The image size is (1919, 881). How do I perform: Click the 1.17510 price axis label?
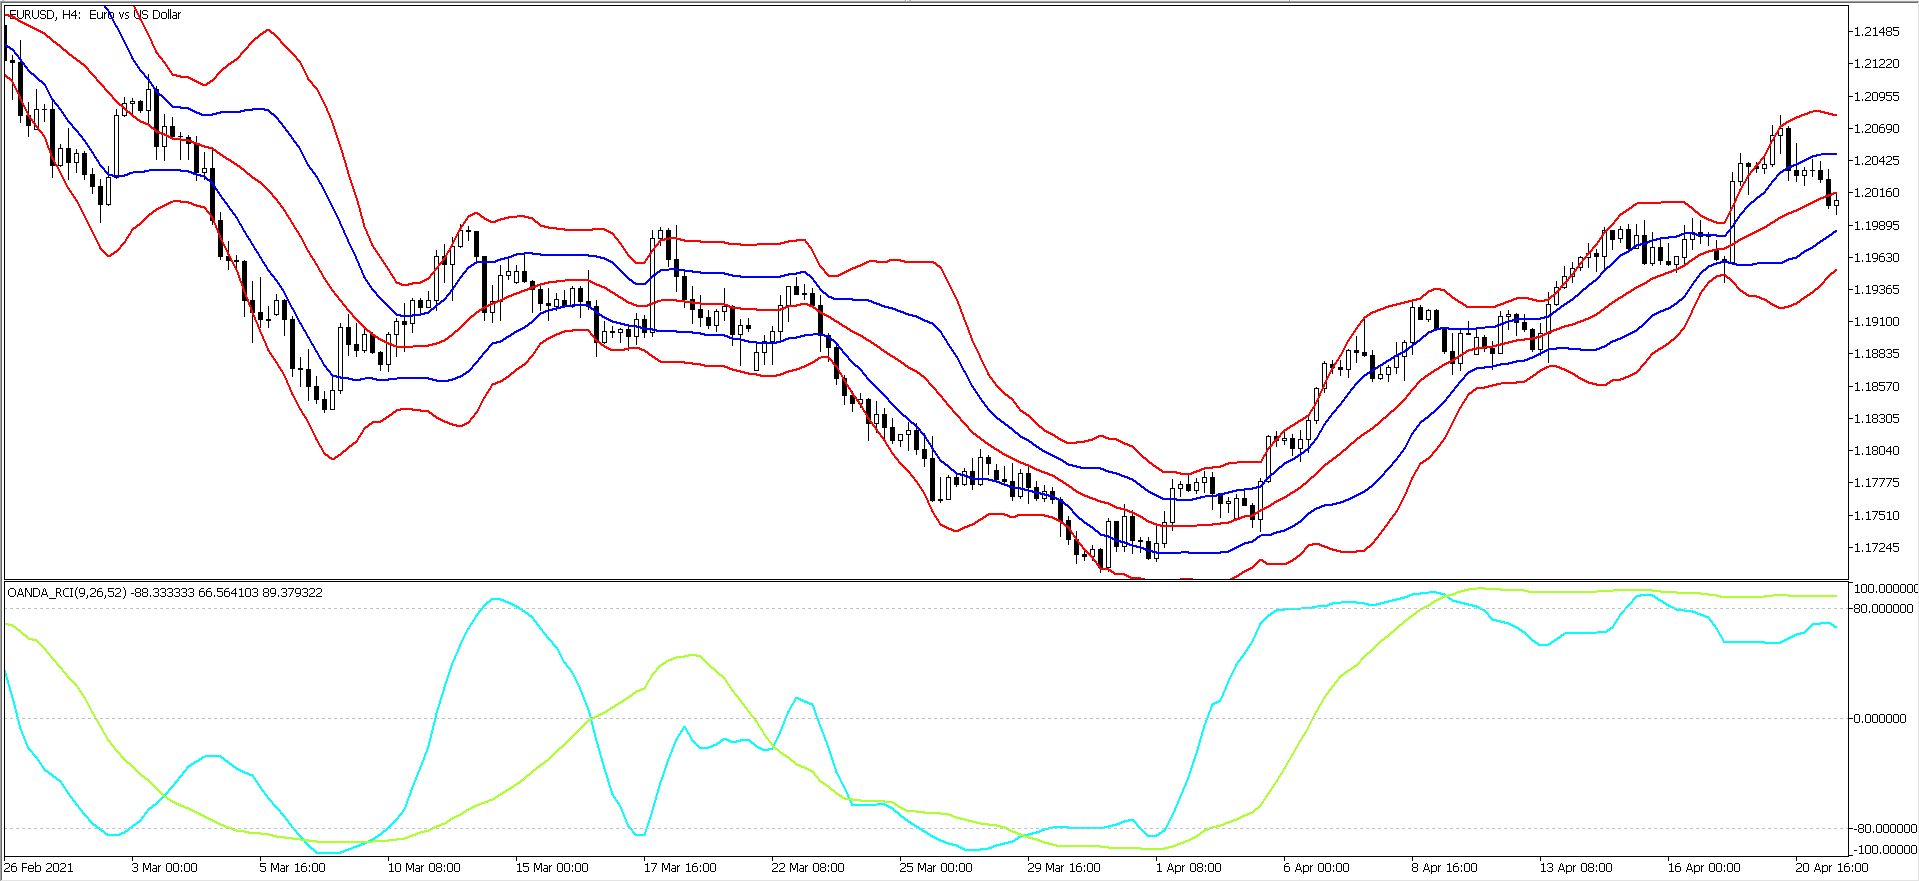[x=1876, y=516]
